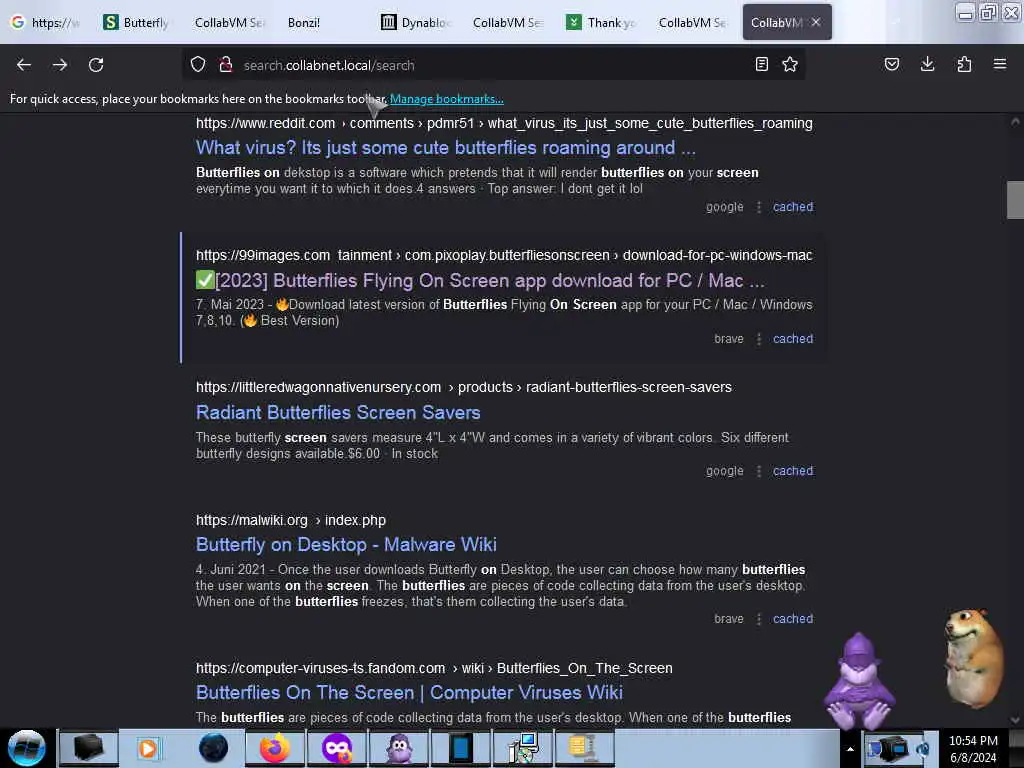Reload the current page

[96, 65]
